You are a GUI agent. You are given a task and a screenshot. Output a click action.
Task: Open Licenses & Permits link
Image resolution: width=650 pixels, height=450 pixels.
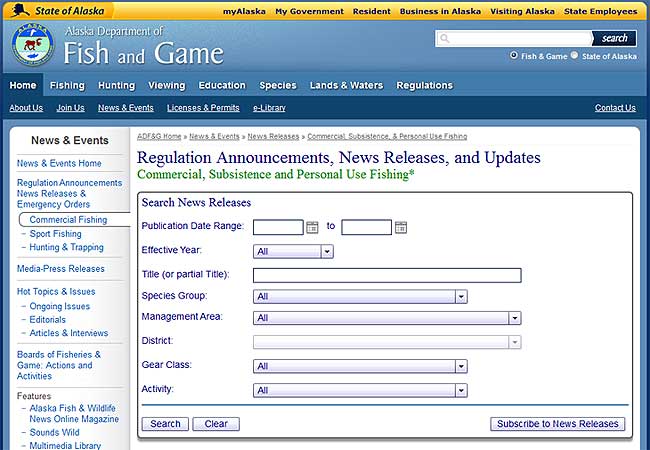(203, 108)
